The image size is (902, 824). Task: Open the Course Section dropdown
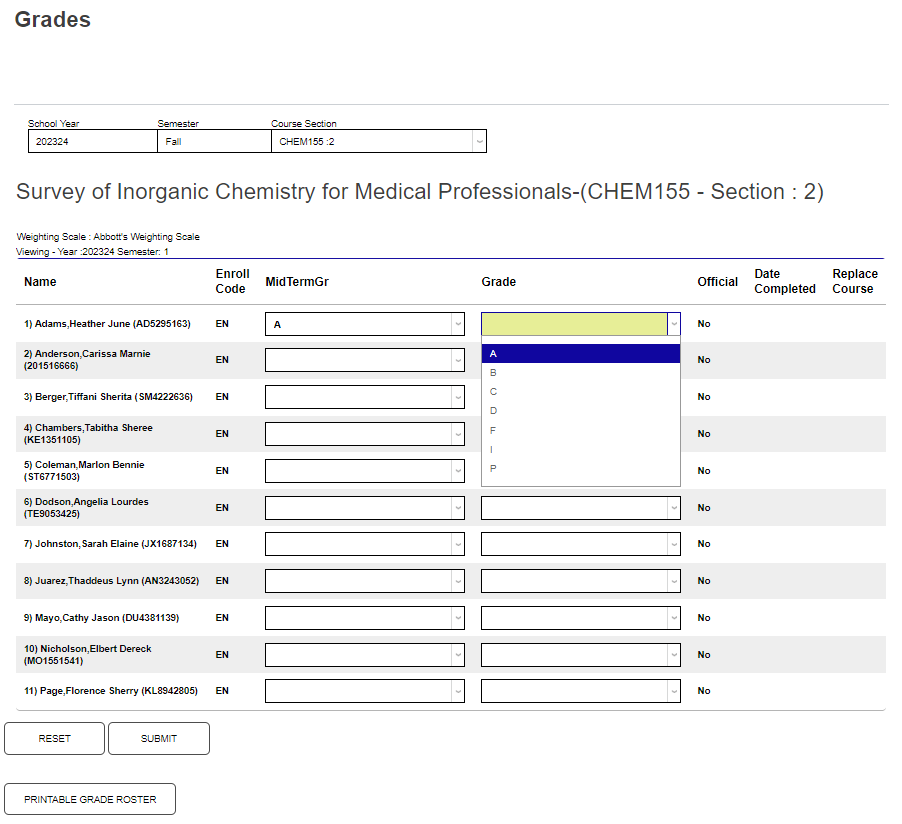point(477,140)
